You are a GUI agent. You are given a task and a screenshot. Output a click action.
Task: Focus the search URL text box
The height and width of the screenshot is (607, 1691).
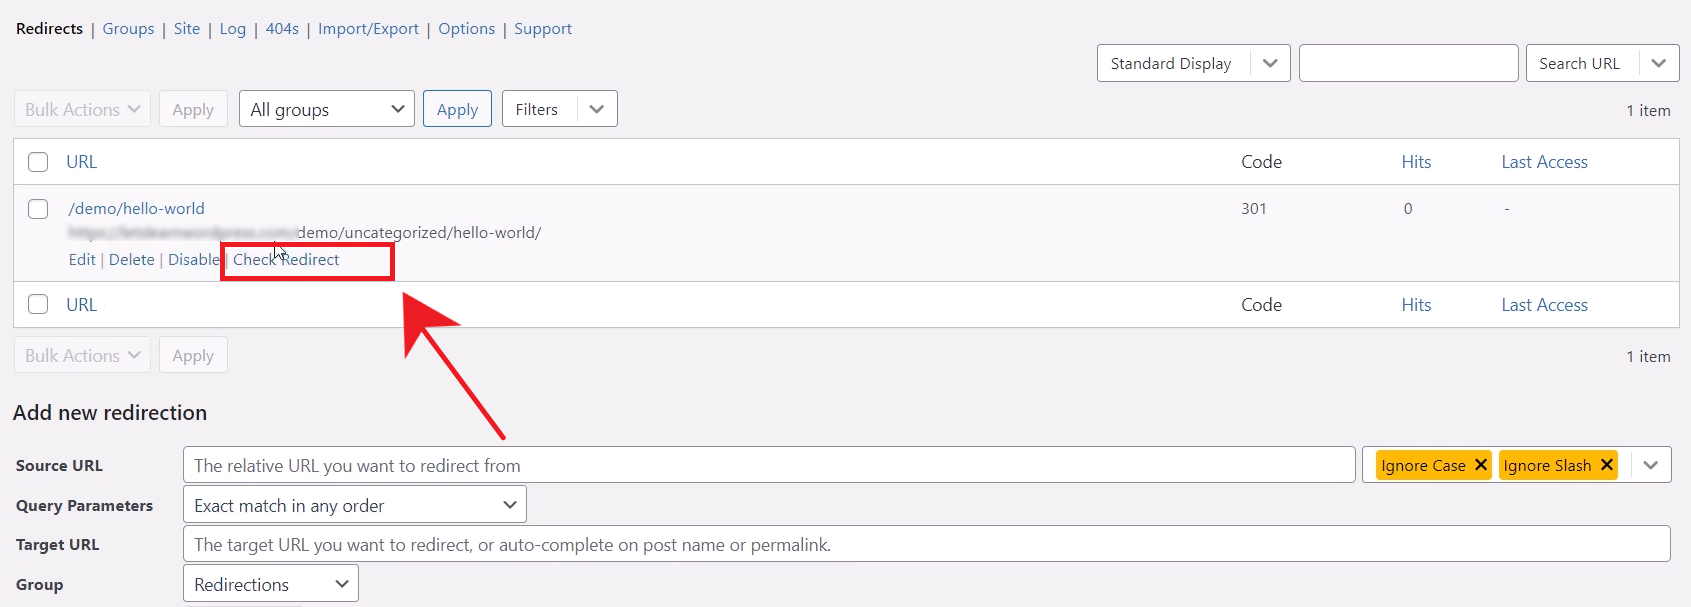[x=1408, y=63]
